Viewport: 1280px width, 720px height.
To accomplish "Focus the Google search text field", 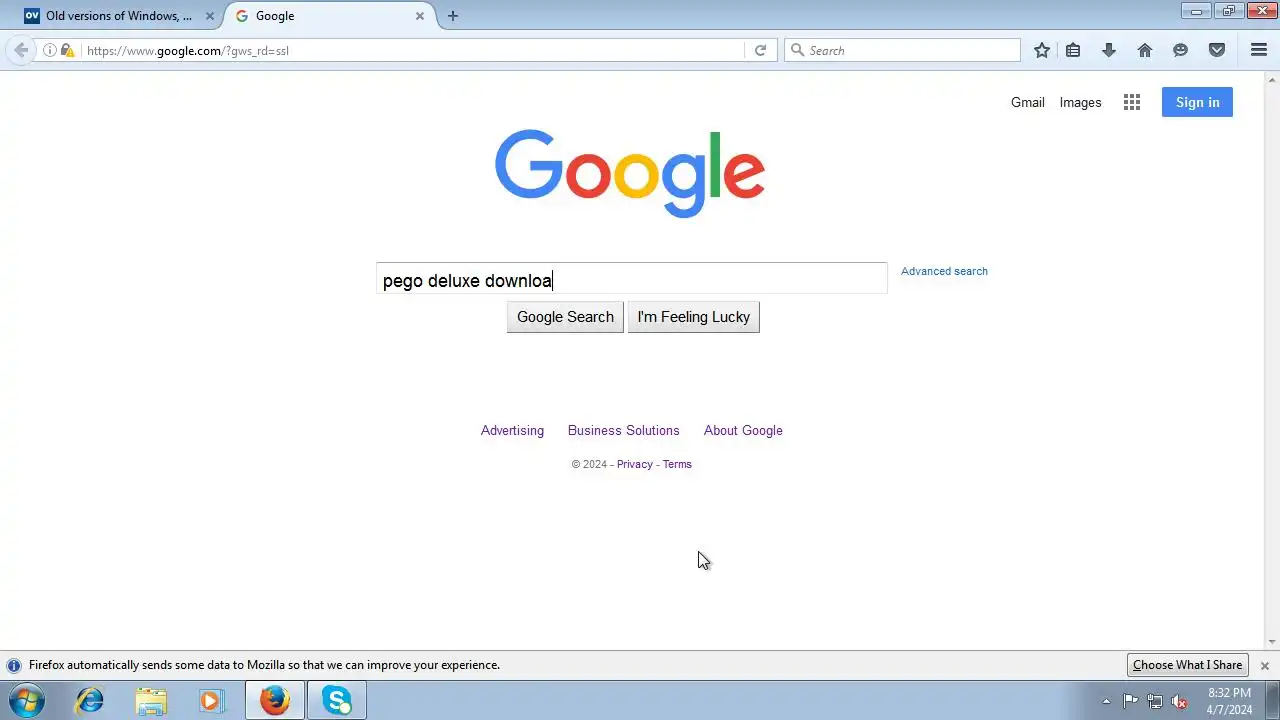I will [x=631, y=279].
